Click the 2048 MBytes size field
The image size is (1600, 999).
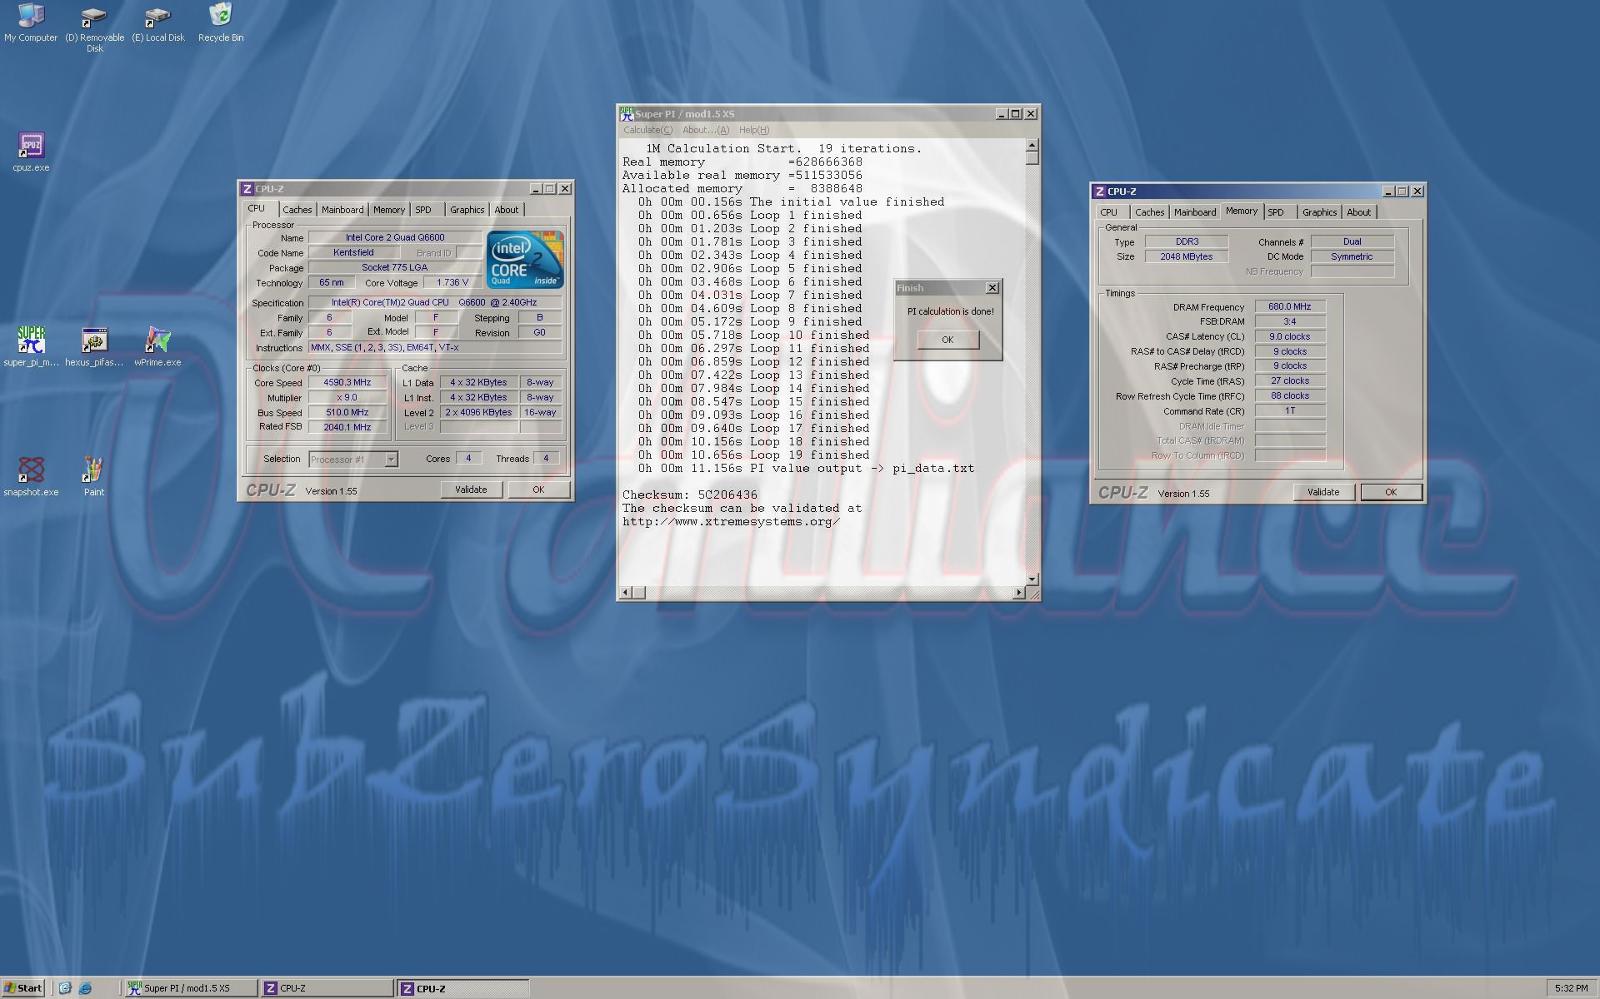pyautogui.click(x=1186, y=257)
